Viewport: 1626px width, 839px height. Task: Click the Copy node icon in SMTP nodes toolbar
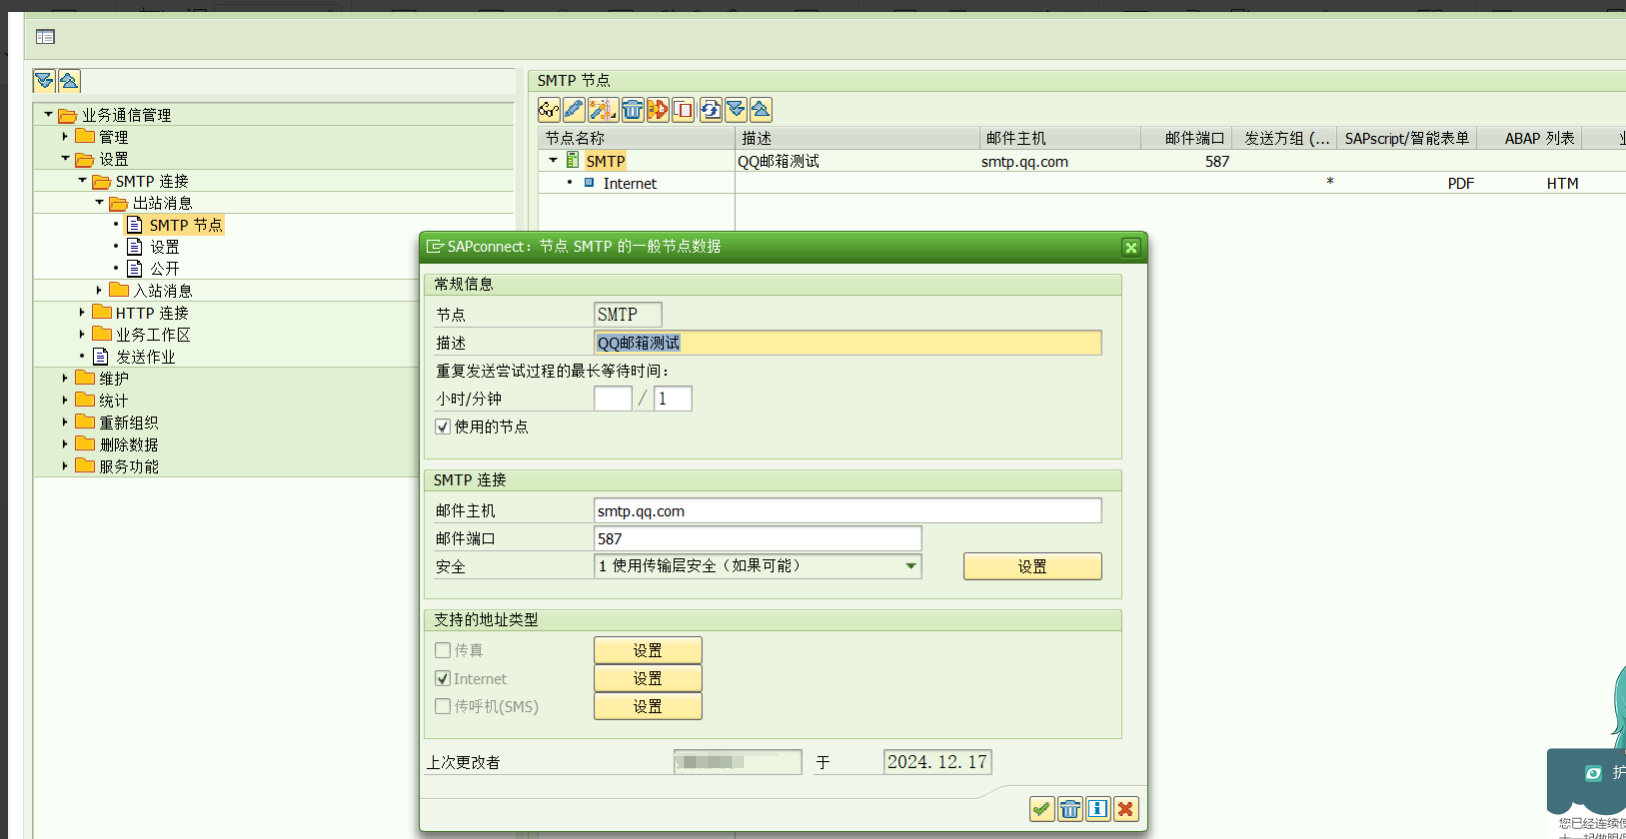point(683,110)
